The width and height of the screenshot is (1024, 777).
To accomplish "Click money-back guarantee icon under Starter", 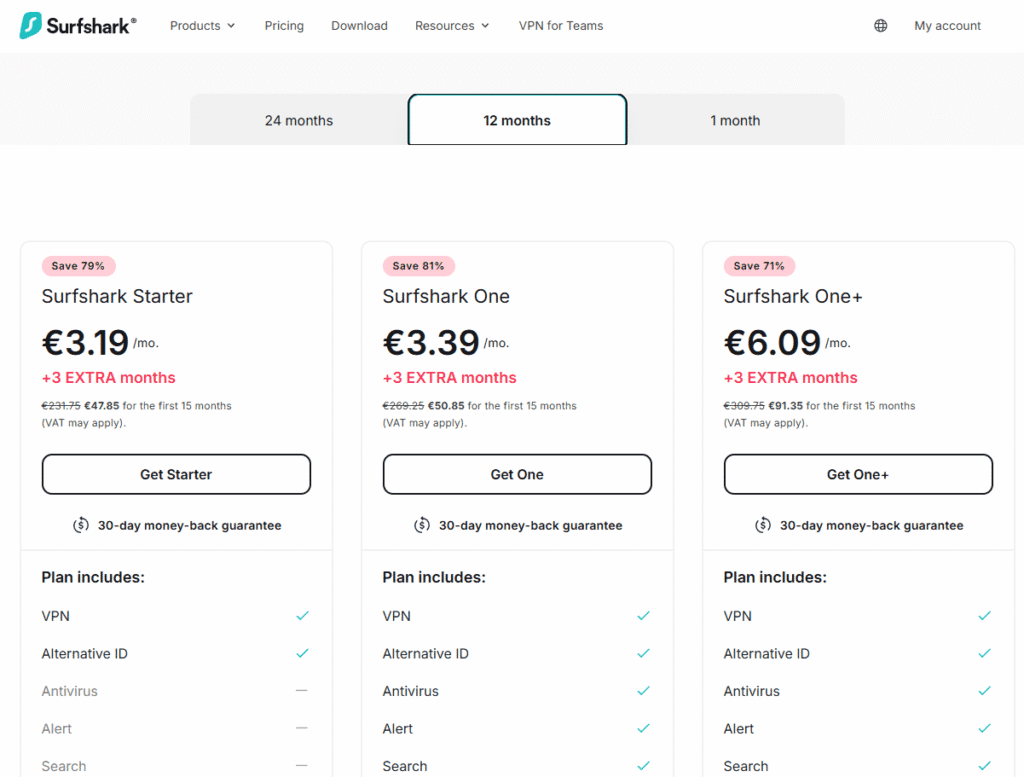I will pyautogui.click(x=81, y=525).
